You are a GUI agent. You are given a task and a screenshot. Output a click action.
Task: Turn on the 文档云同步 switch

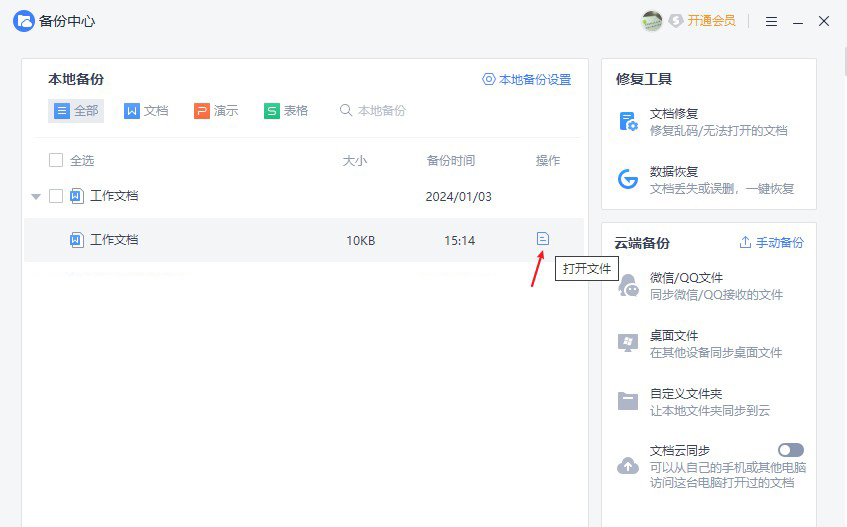click(x=791, y=450)
